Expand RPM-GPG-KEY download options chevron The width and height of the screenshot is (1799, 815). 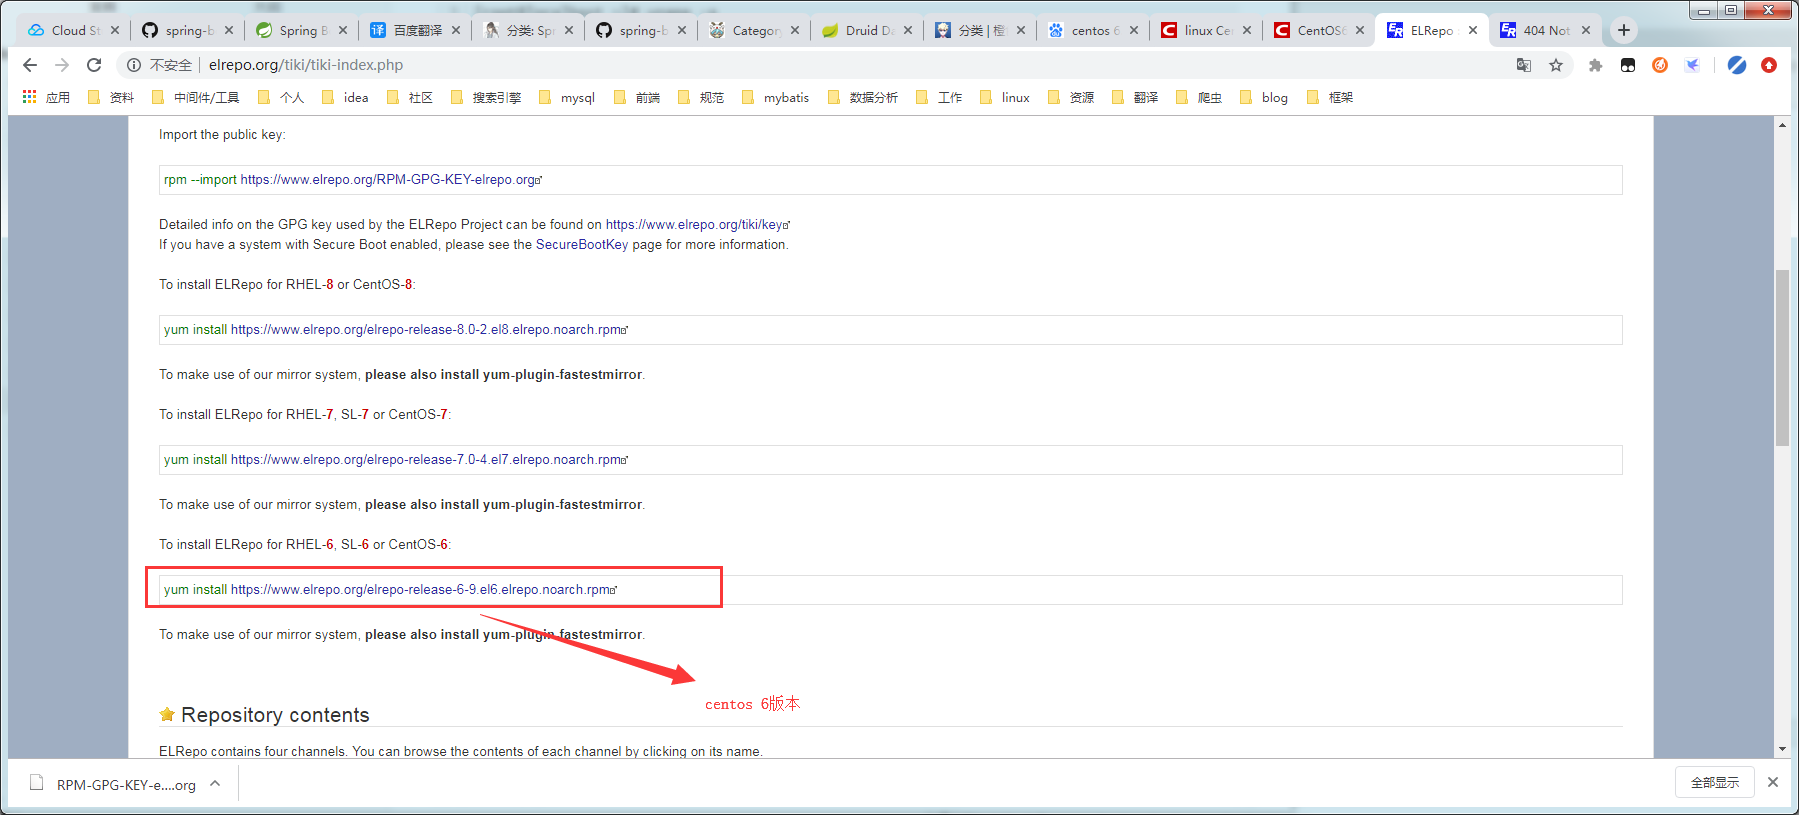coord(215,784)
